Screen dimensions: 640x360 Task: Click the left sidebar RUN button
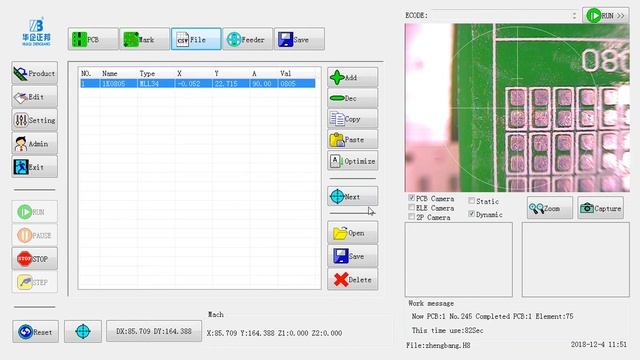pos(35,212)
